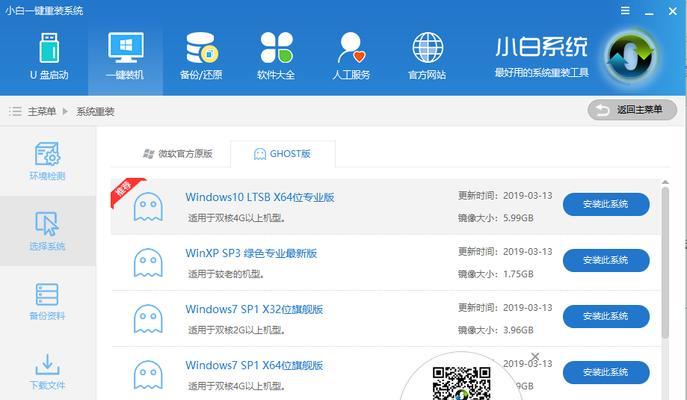Click 最好用的系统重装工具 slogan
The image size is (687, 400).
point(542,72)
